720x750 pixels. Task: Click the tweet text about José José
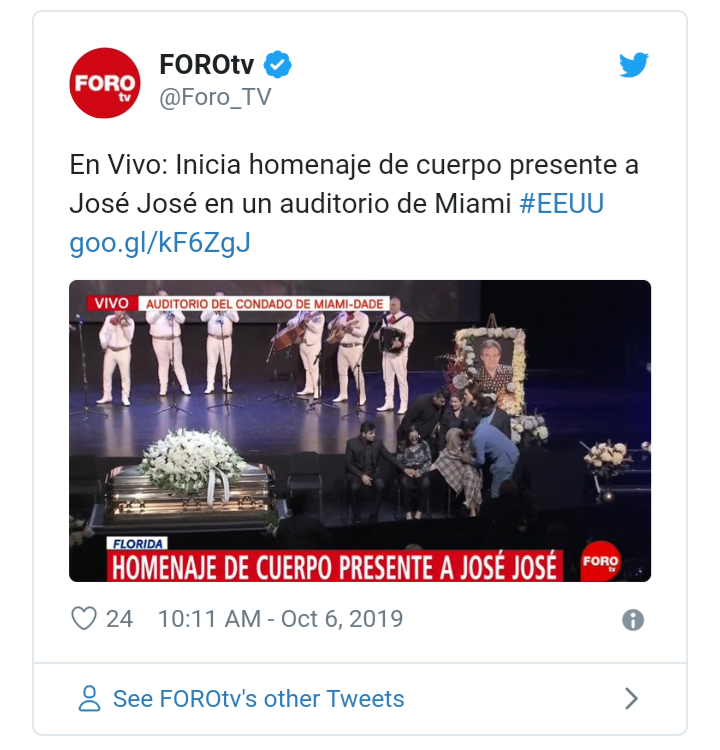(x=354, y=184)
